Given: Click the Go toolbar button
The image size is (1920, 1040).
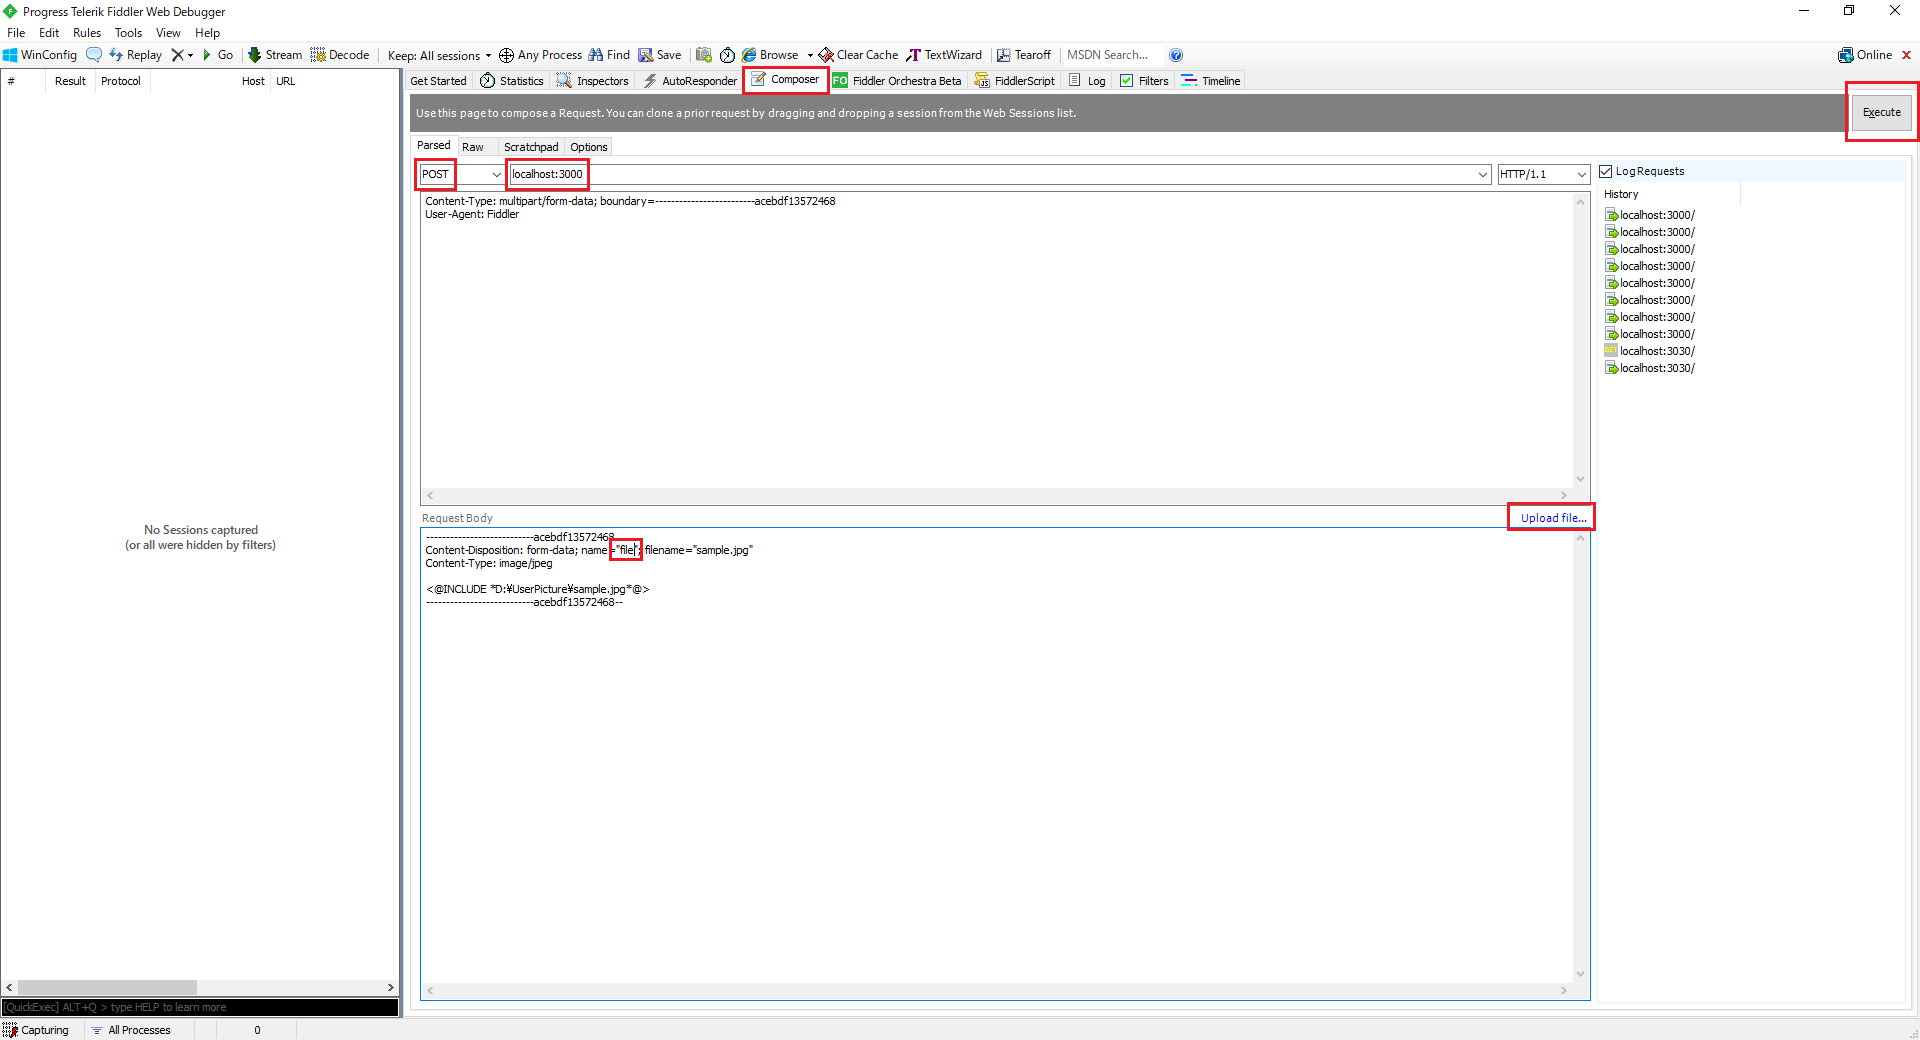Looking at the screenshot, I should 218,55.
